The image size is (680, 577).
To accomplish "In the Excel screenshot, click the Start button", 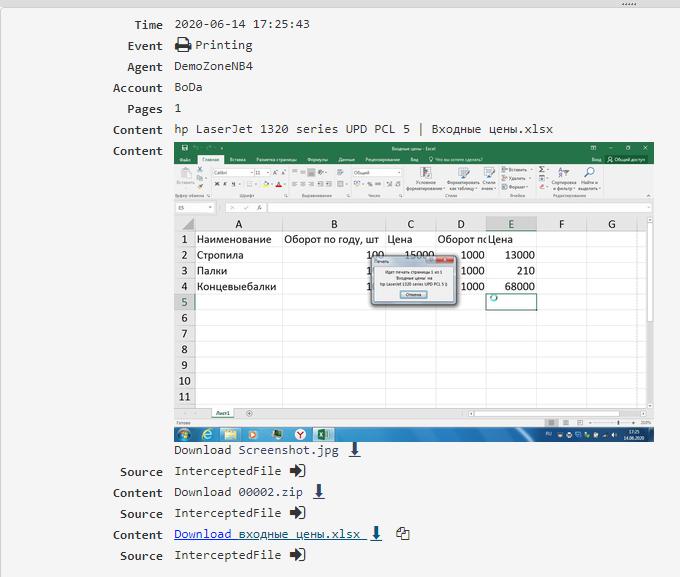I will [184, 434].
